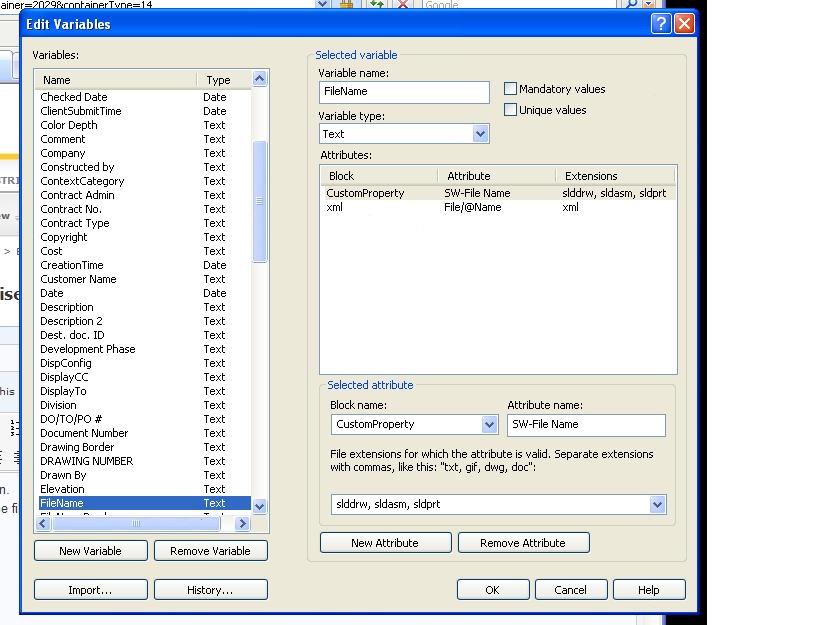Click the Import button
The width and height of the screenshot is (816, 625).
(x=91, y=590)
